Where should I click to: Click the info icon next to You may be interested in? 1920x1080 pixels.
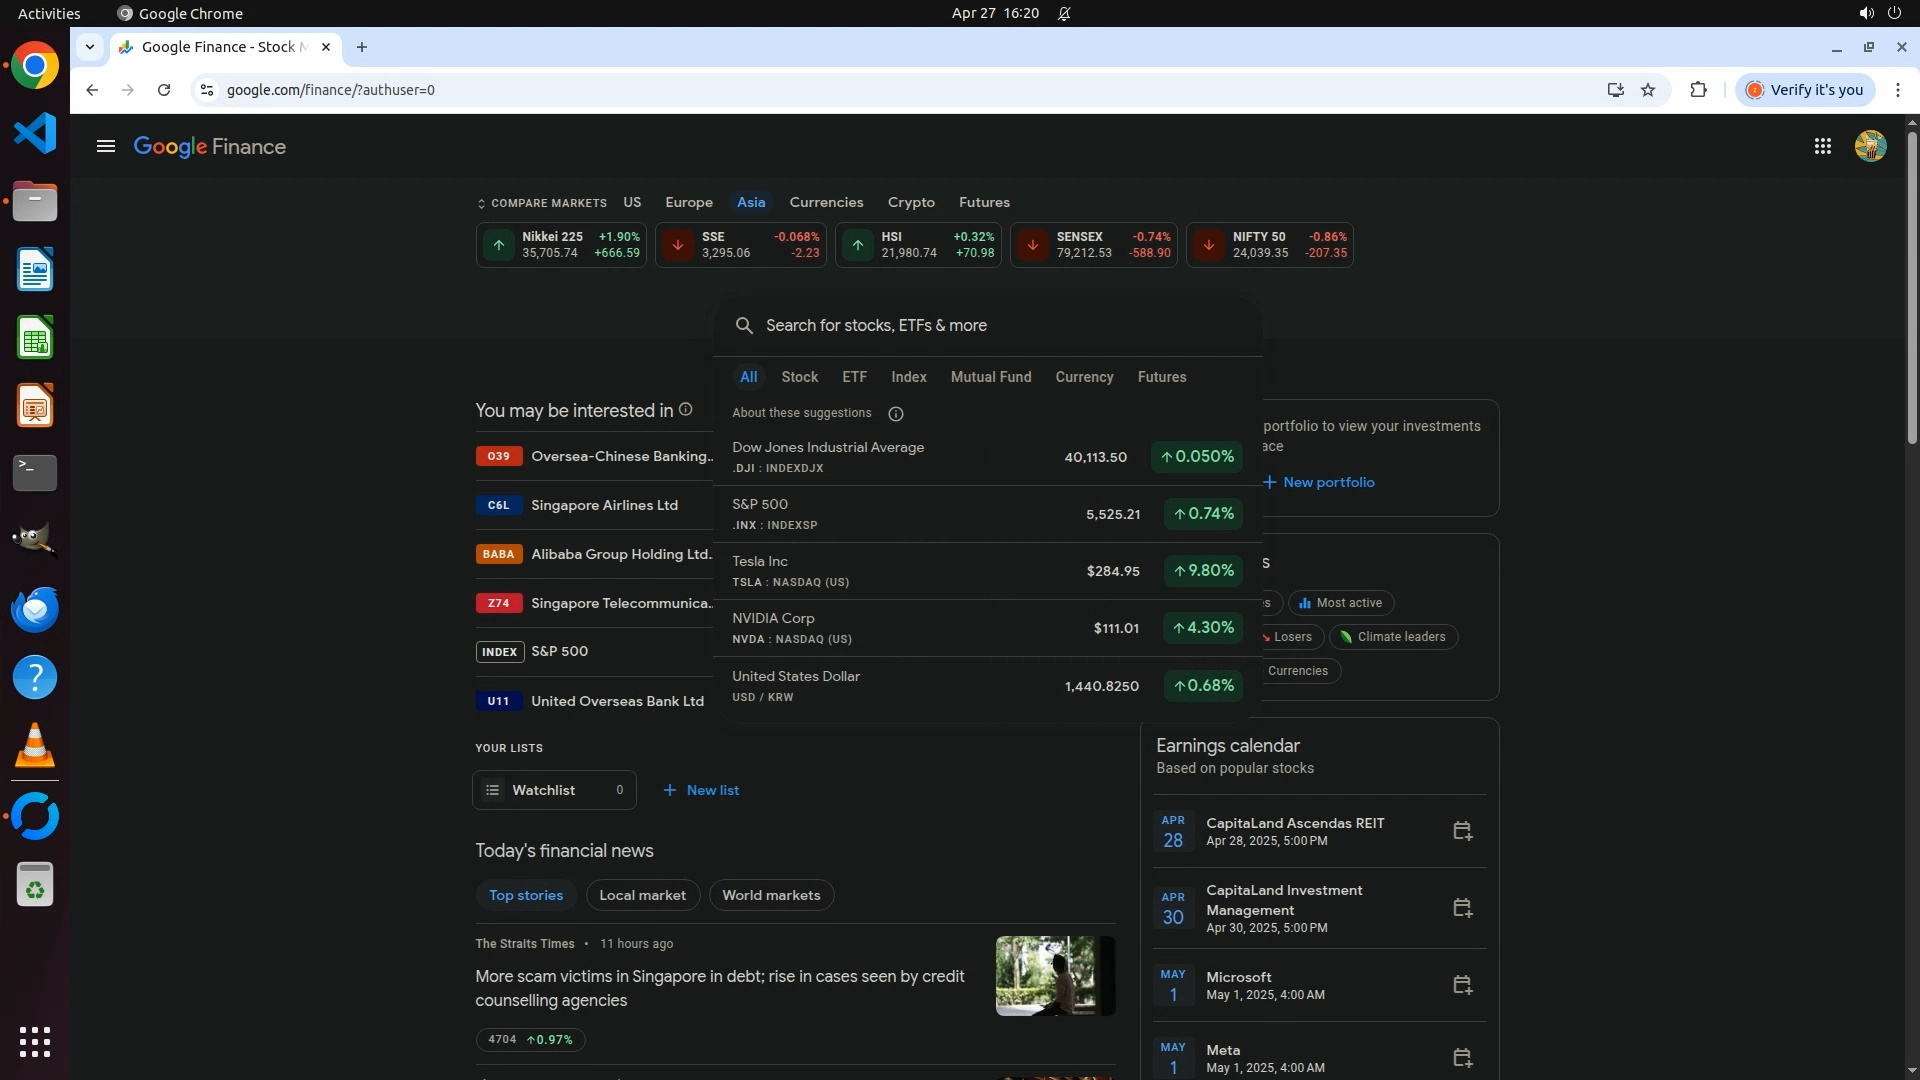click(x=686, y=410)
